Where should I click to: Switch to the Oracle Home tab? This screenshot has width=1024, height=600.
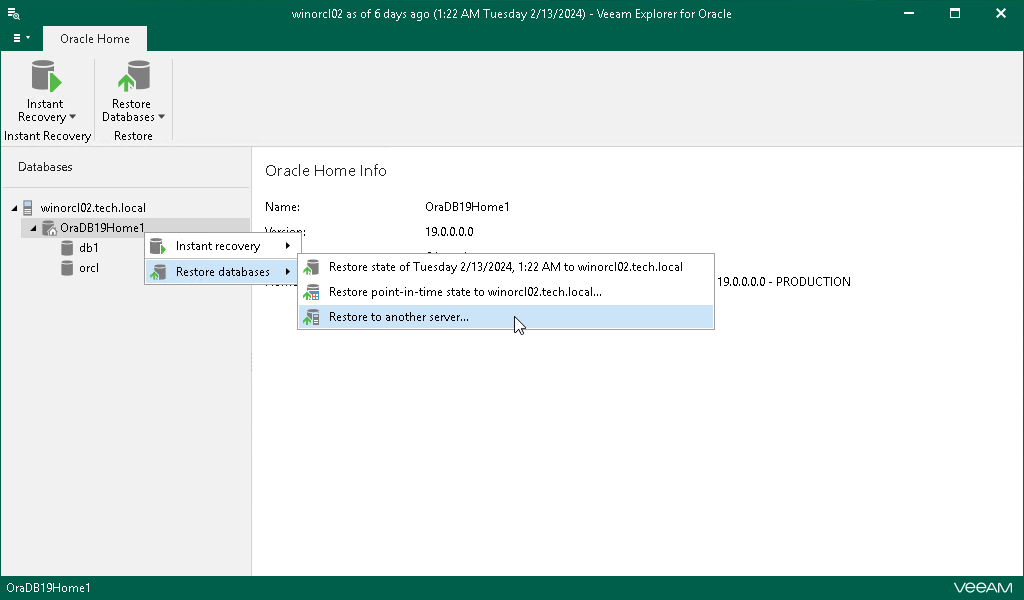tap(95, 39)
